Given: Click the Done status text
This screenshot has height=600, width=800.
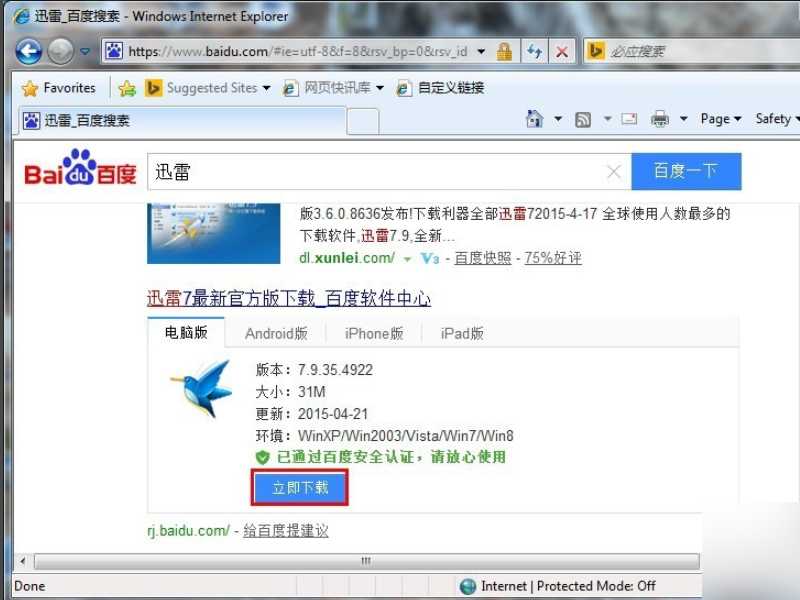Looking at the screenshot, I should click(x=30, y=586).
